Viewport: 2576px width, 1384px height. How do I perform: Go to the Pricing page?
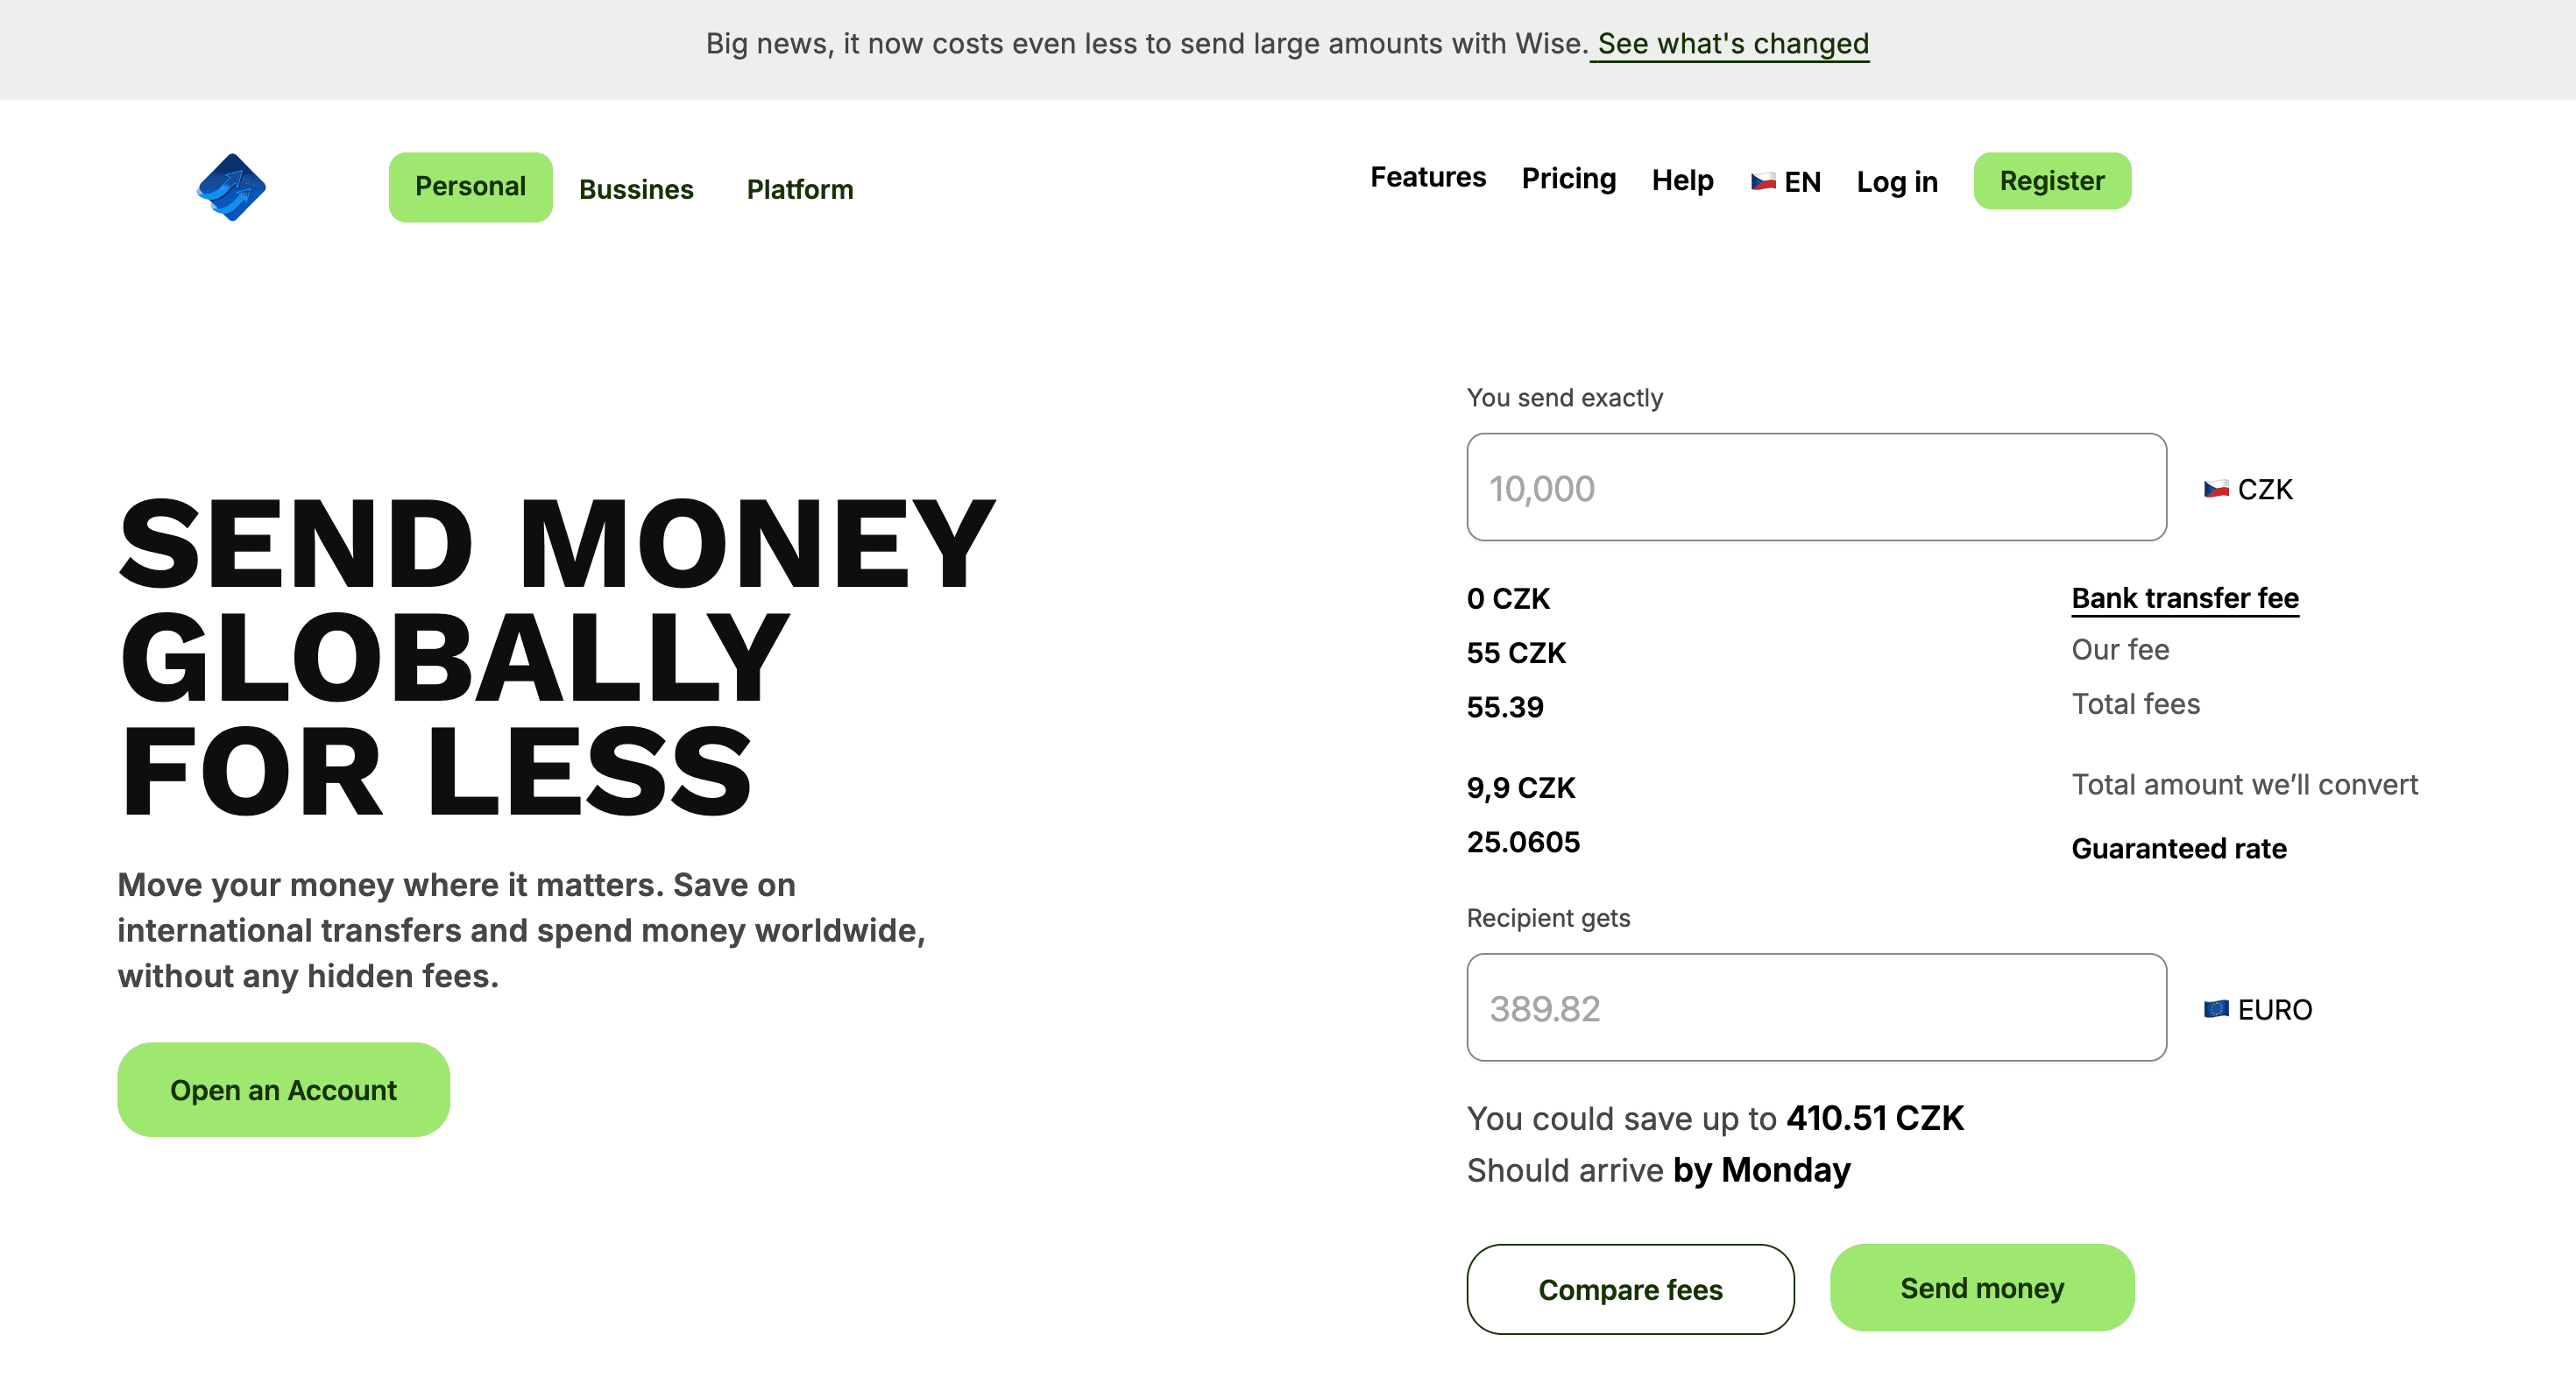pos(1568,178)
